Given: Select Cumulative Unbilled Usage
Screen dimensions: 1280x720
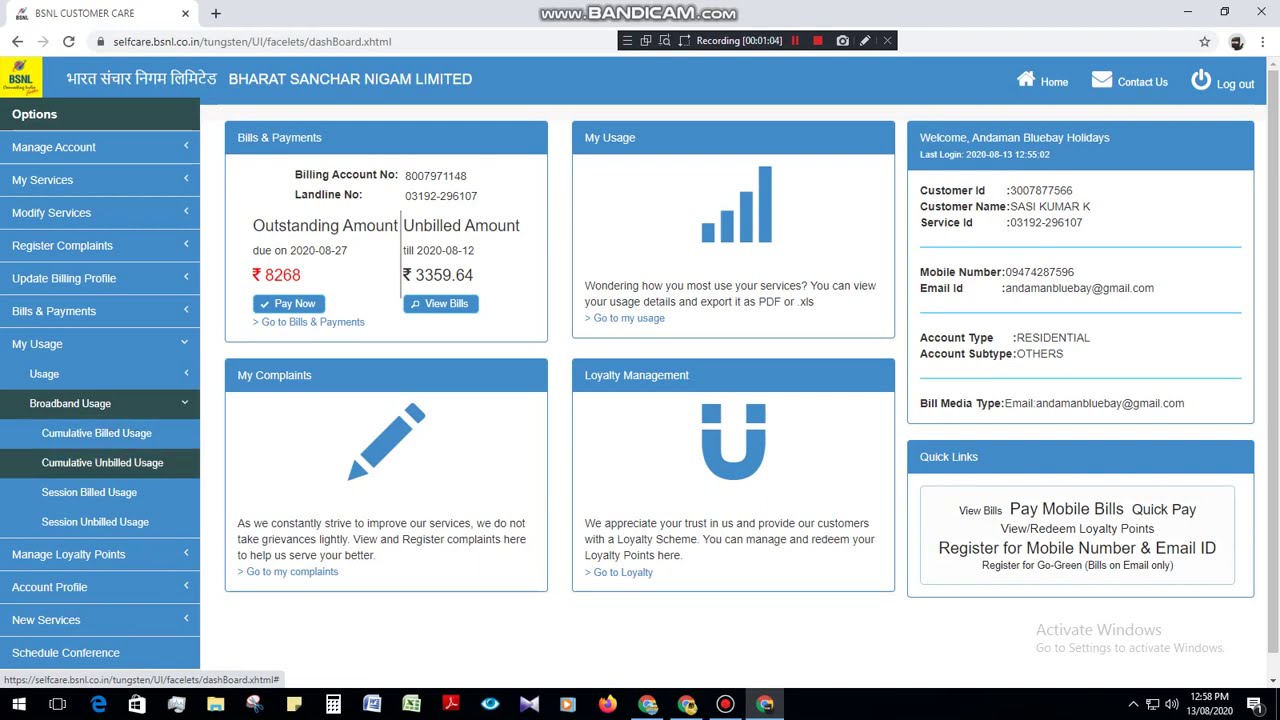Looking at the screenshot, I should (x=102, y=463).
